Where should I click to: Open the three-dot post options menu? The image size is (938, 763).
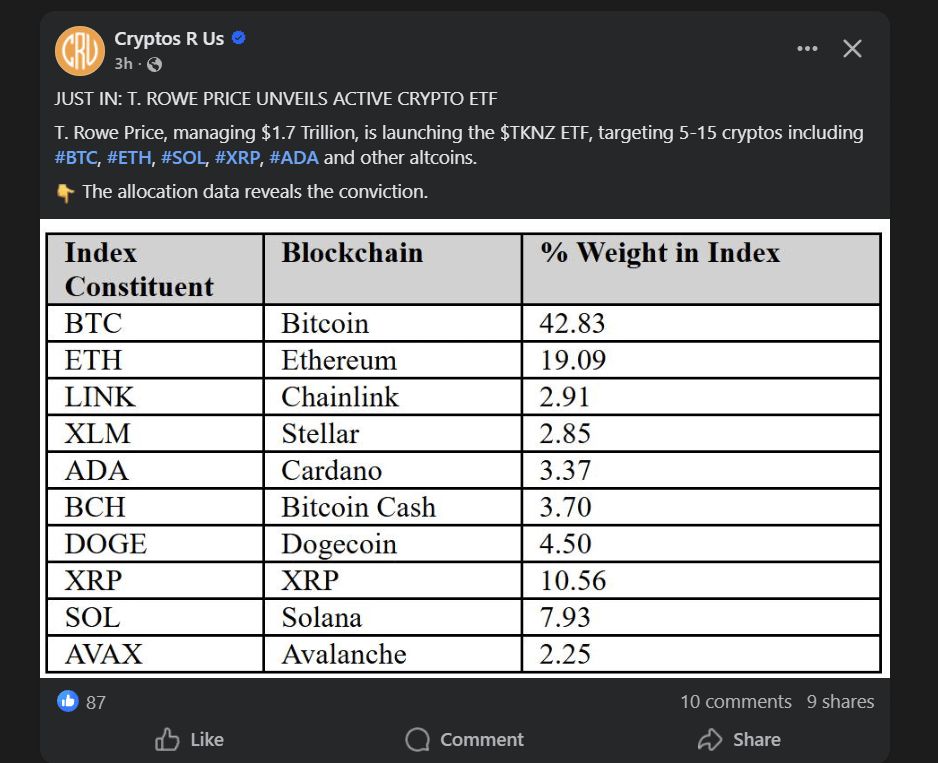point(807,49)
